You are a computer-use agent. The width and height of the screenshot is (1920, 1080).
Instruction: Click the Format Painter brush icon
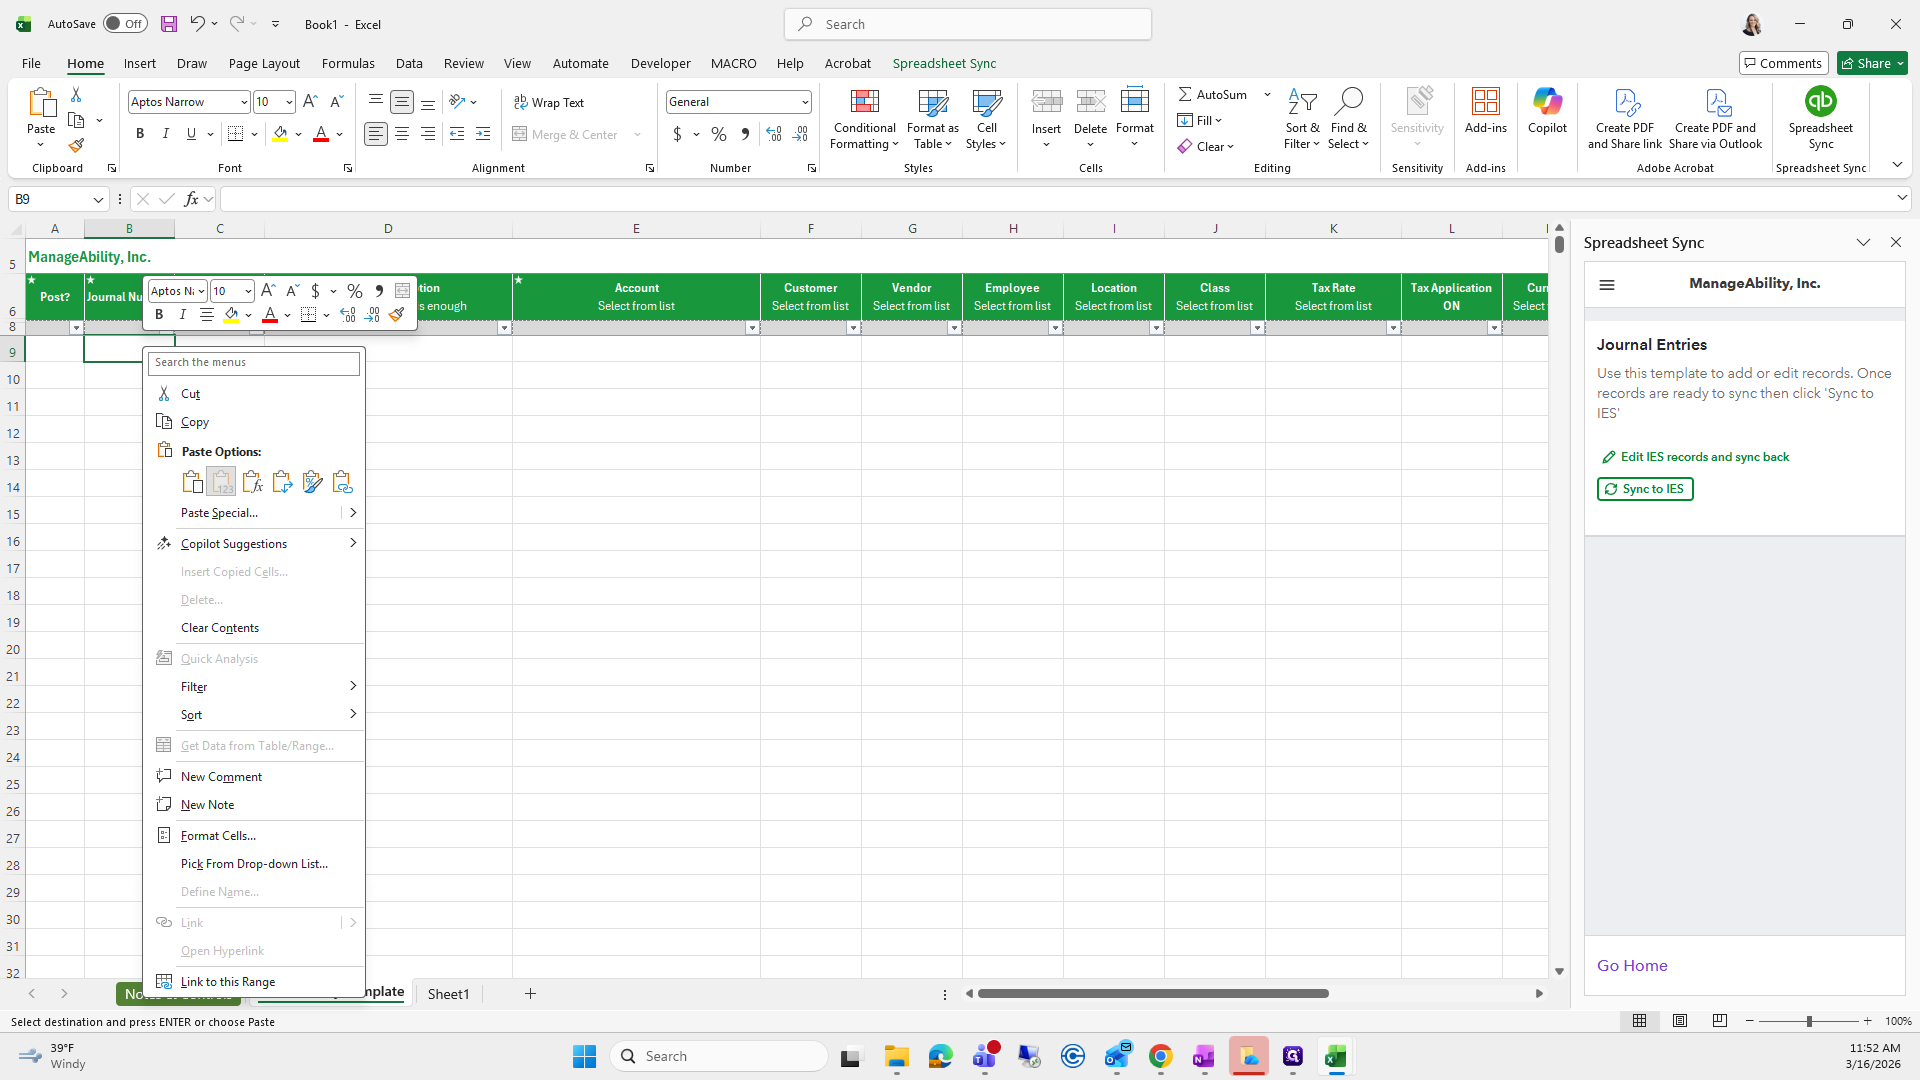tap(76, 146)
